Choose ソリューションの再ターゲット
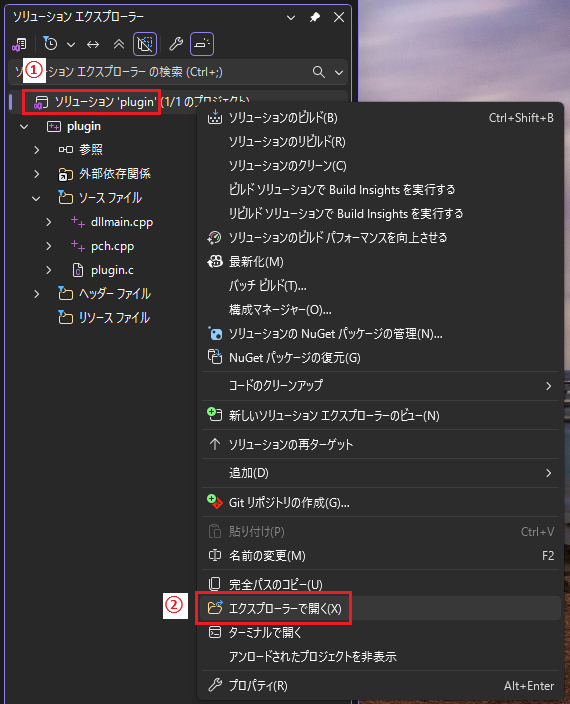Screen dimensions: 570x704 point(380,444)
